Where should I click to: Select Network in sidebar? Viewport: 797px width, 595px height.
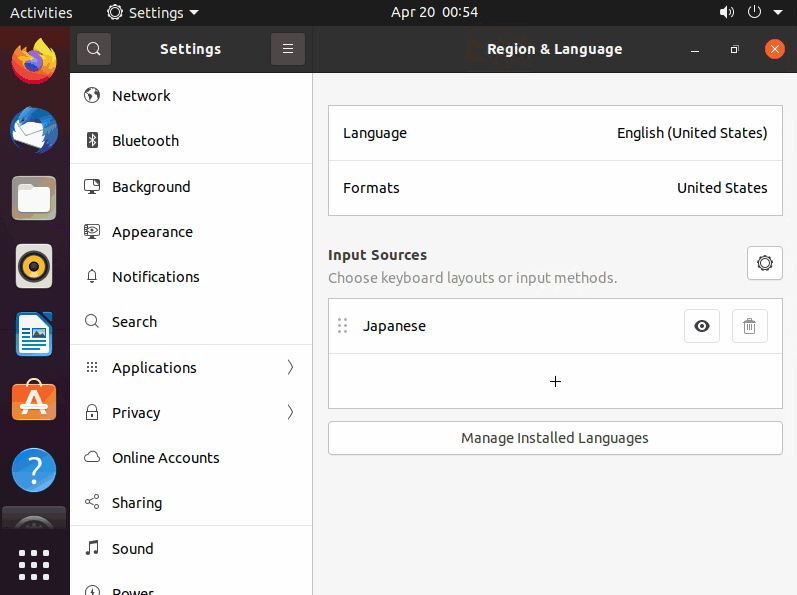click(x=191, y=96)
